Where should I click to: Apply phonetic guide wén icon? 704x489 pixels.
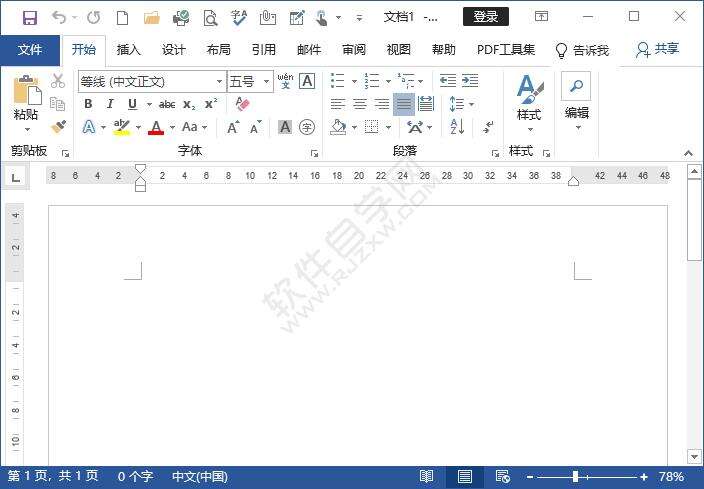[x=285, y=81]
